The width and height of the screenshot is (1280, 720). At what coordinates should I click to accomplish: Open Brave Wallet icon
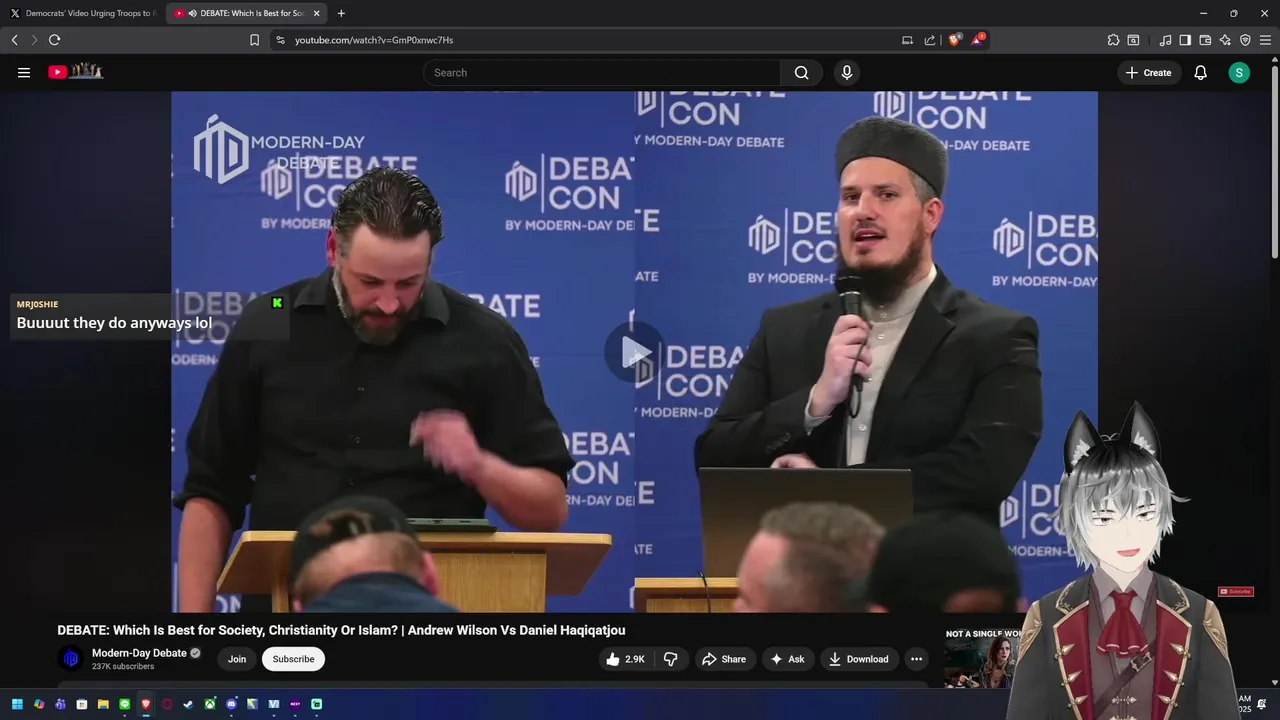1205,40
